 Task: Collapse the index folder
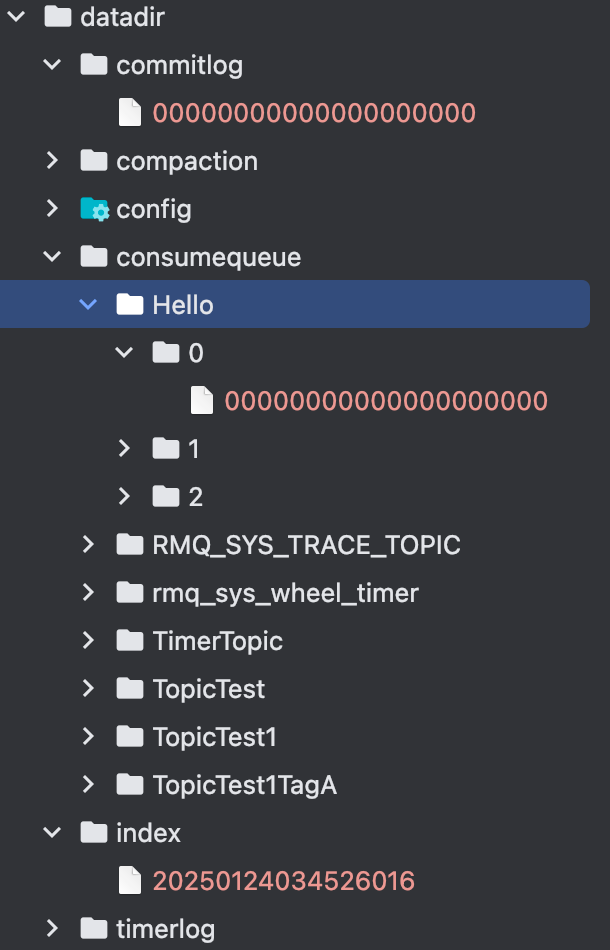pos(53,833)
